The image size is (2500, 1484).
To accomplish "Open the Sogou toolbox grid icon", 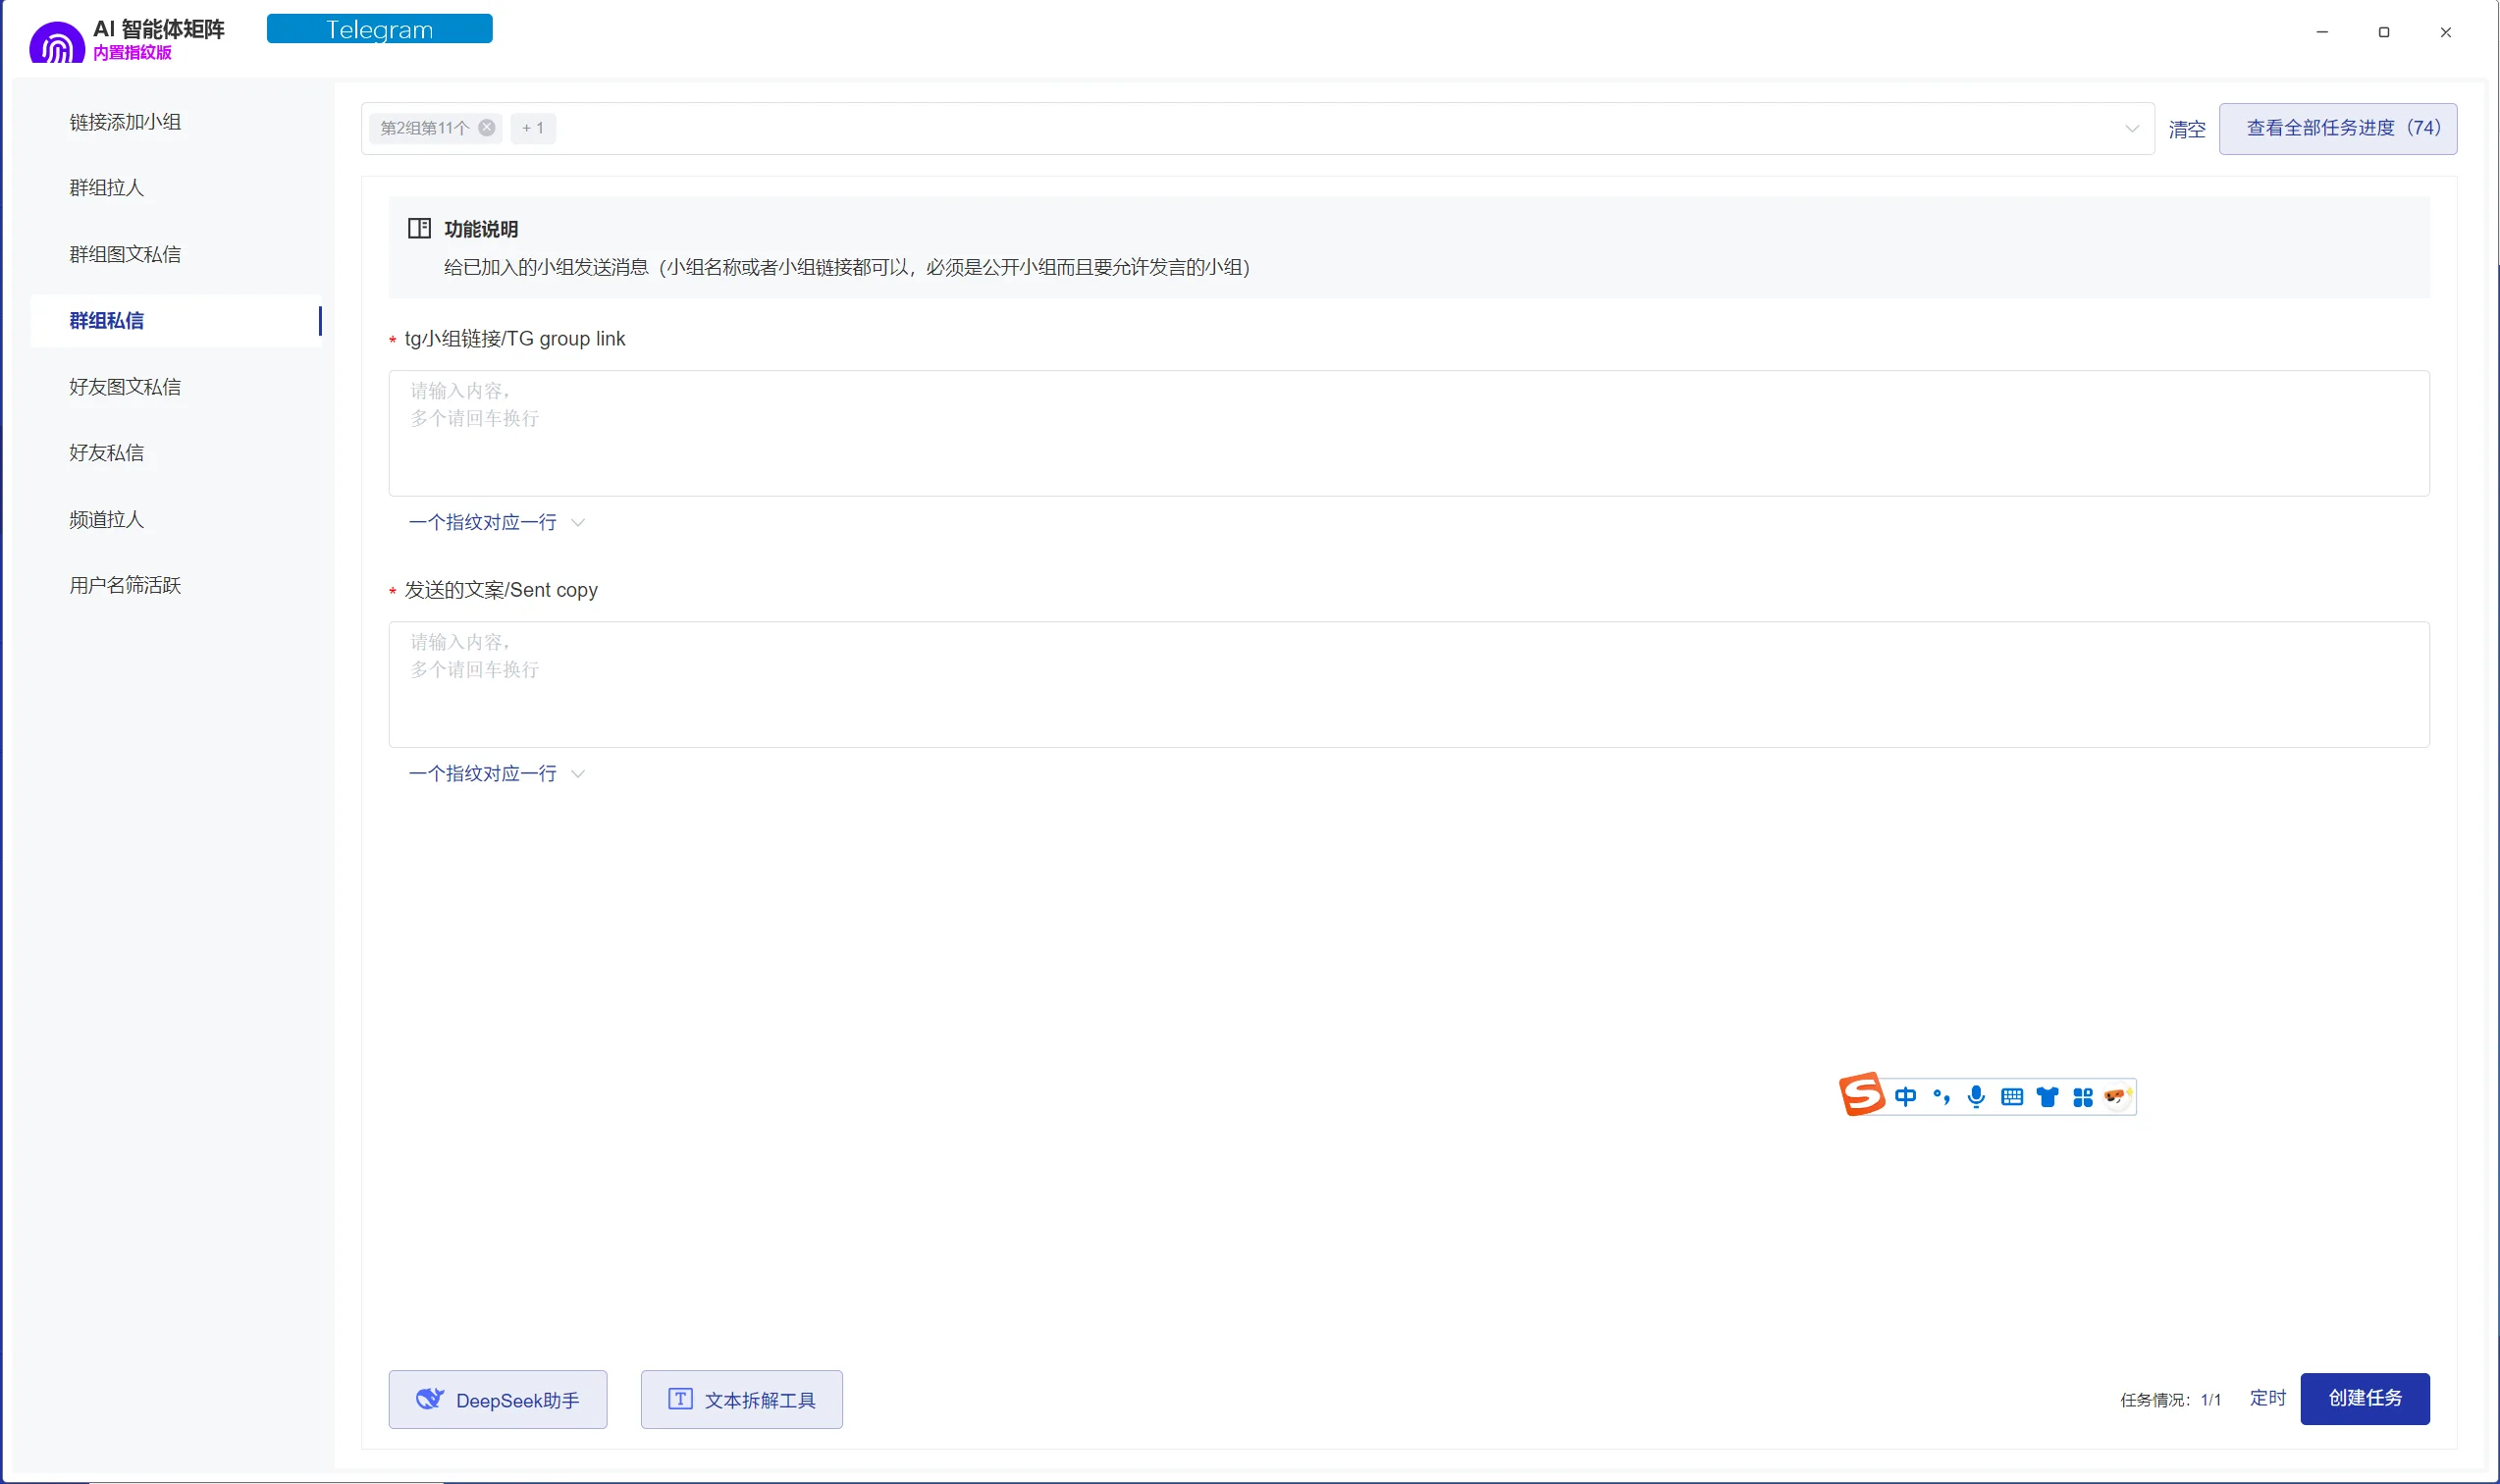I will [2083, 1097].
